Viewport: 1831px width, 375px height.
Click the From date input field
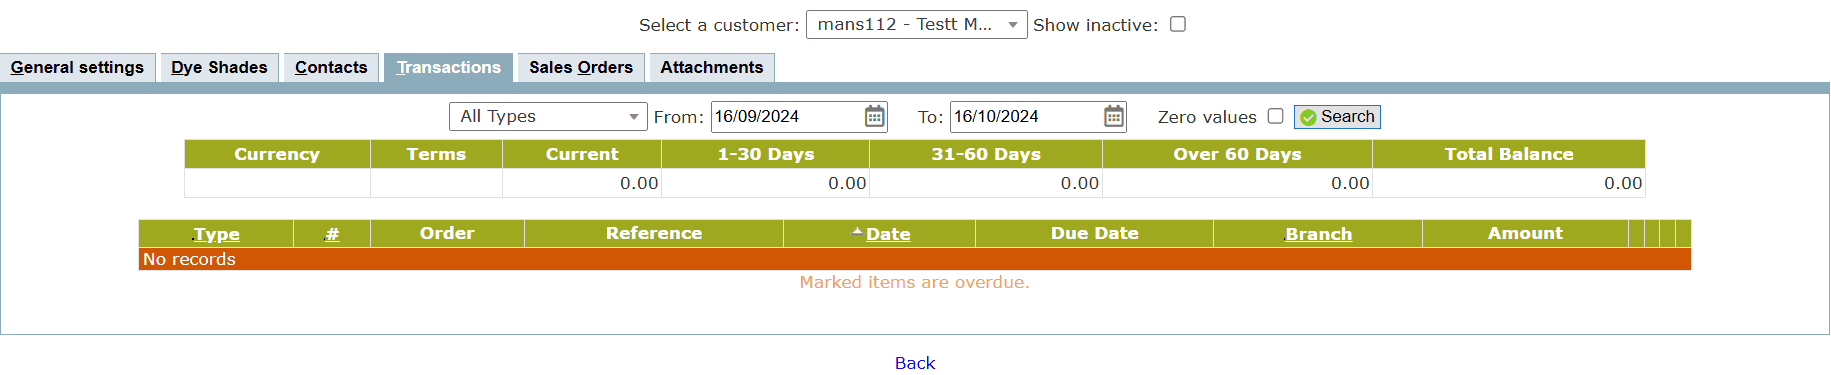(786, 117)
